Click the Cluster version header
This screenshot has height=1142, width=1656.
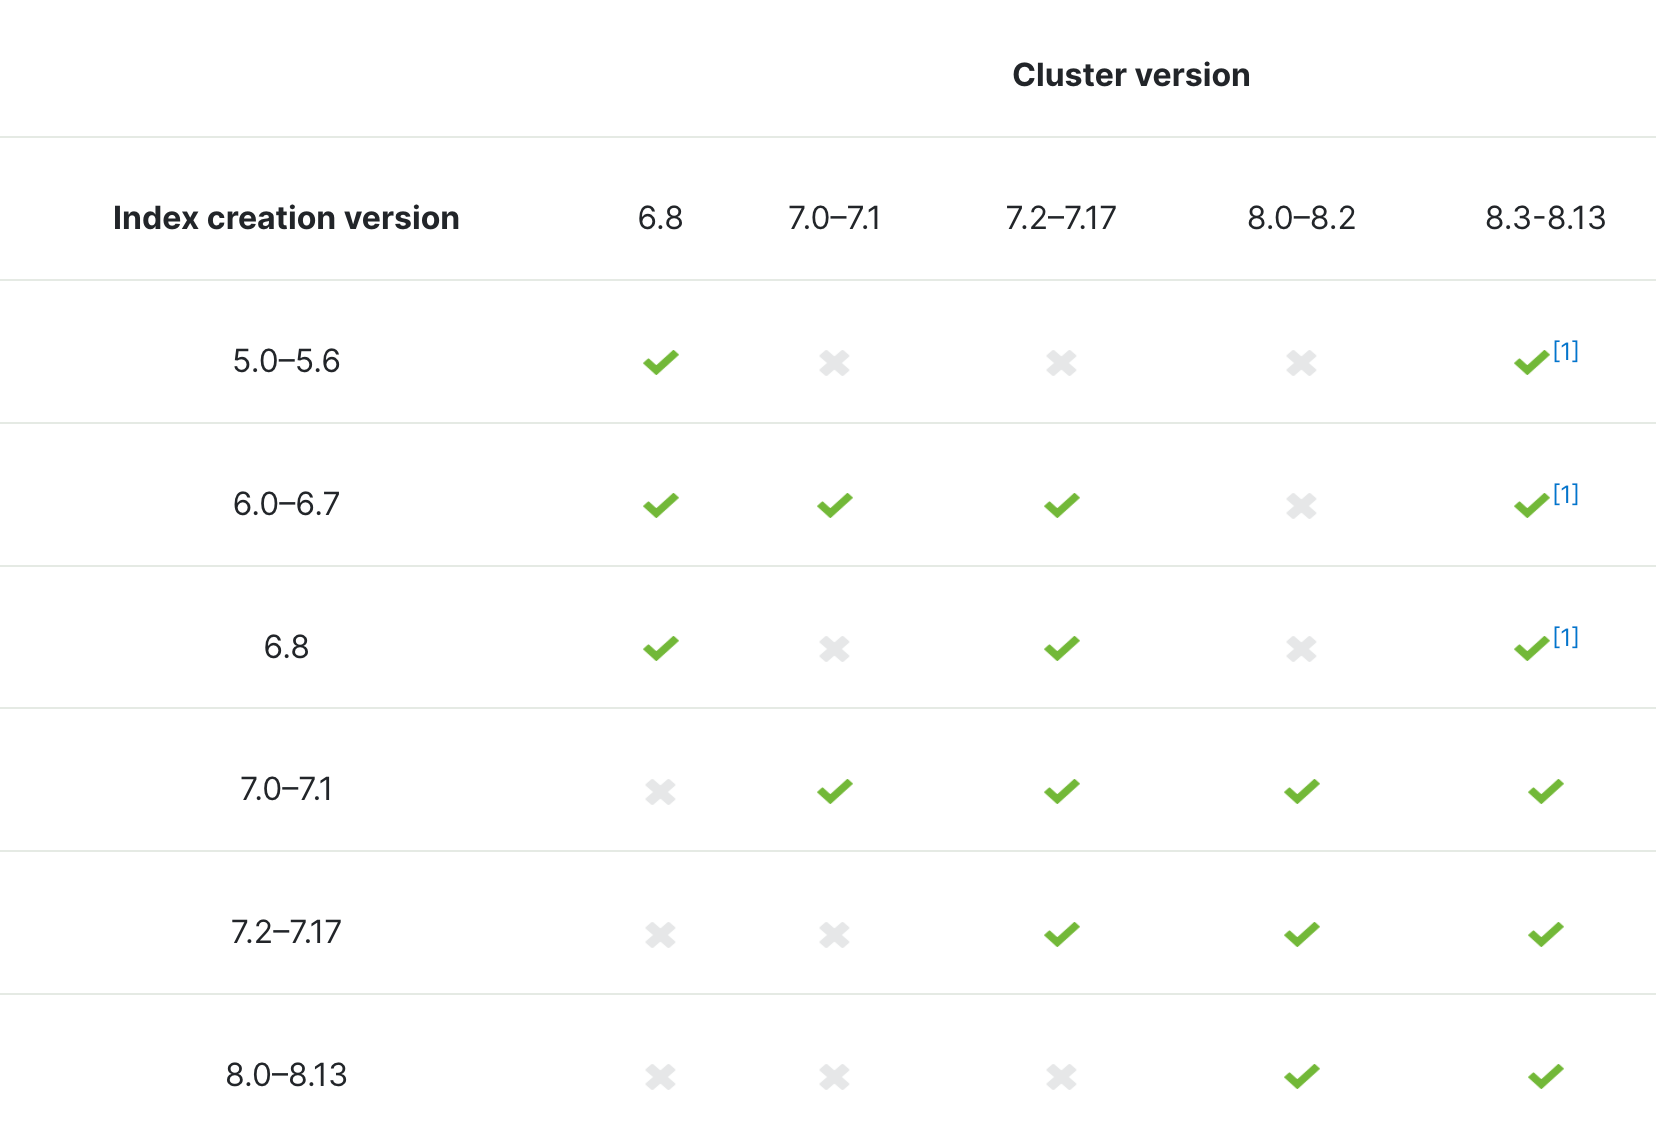1130,75
